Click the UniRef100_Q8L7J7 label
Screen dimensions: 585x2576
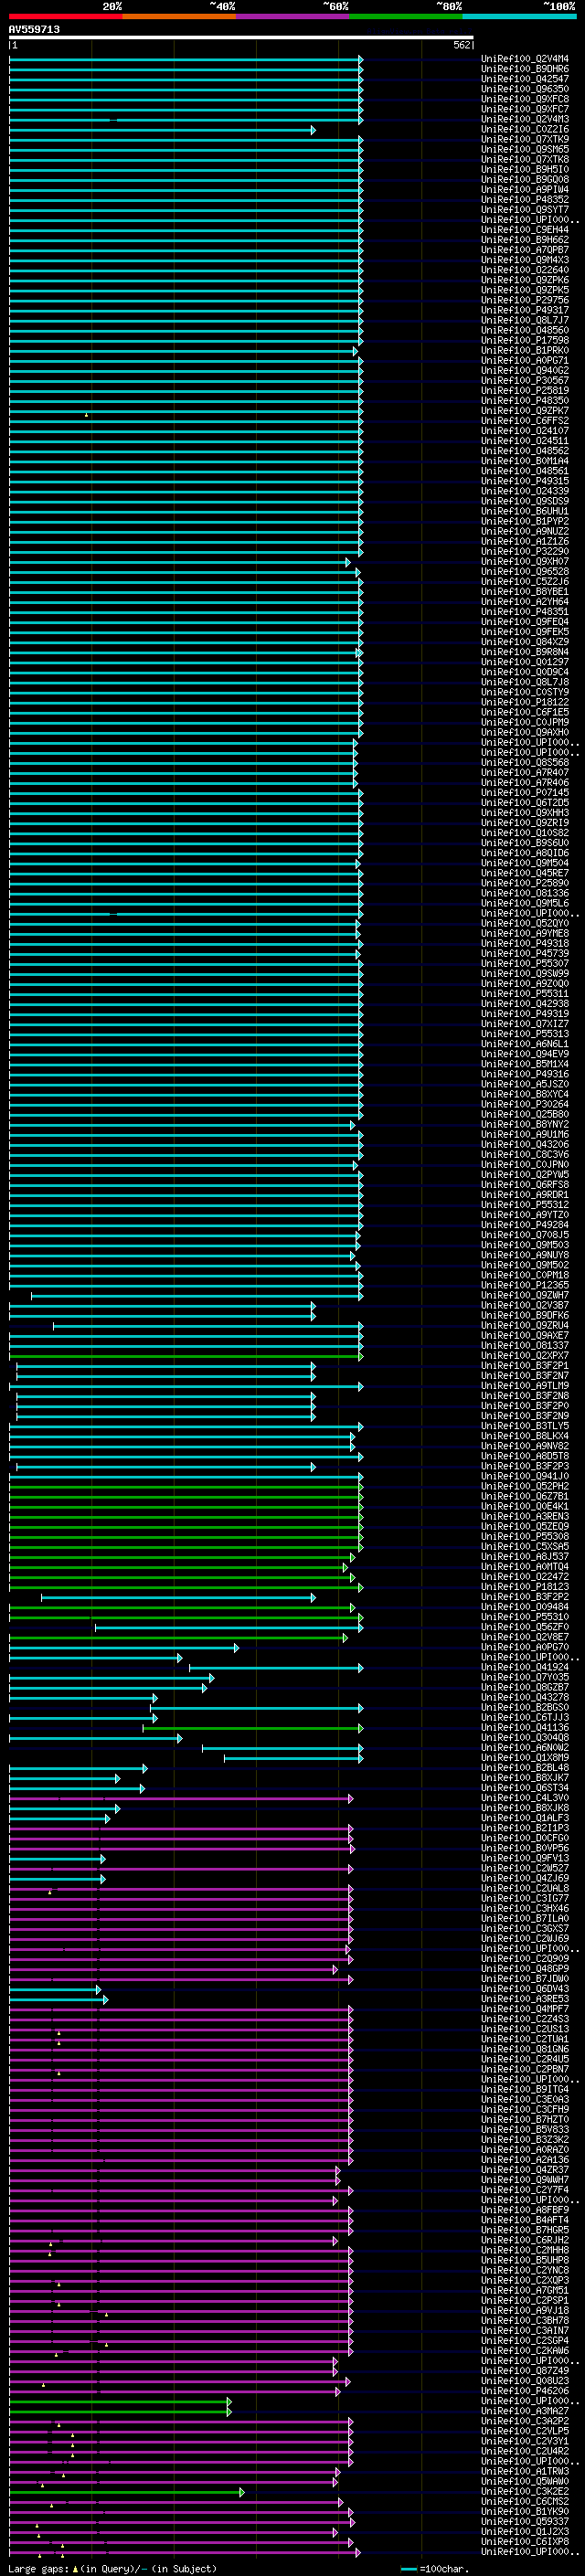point(525,320)
